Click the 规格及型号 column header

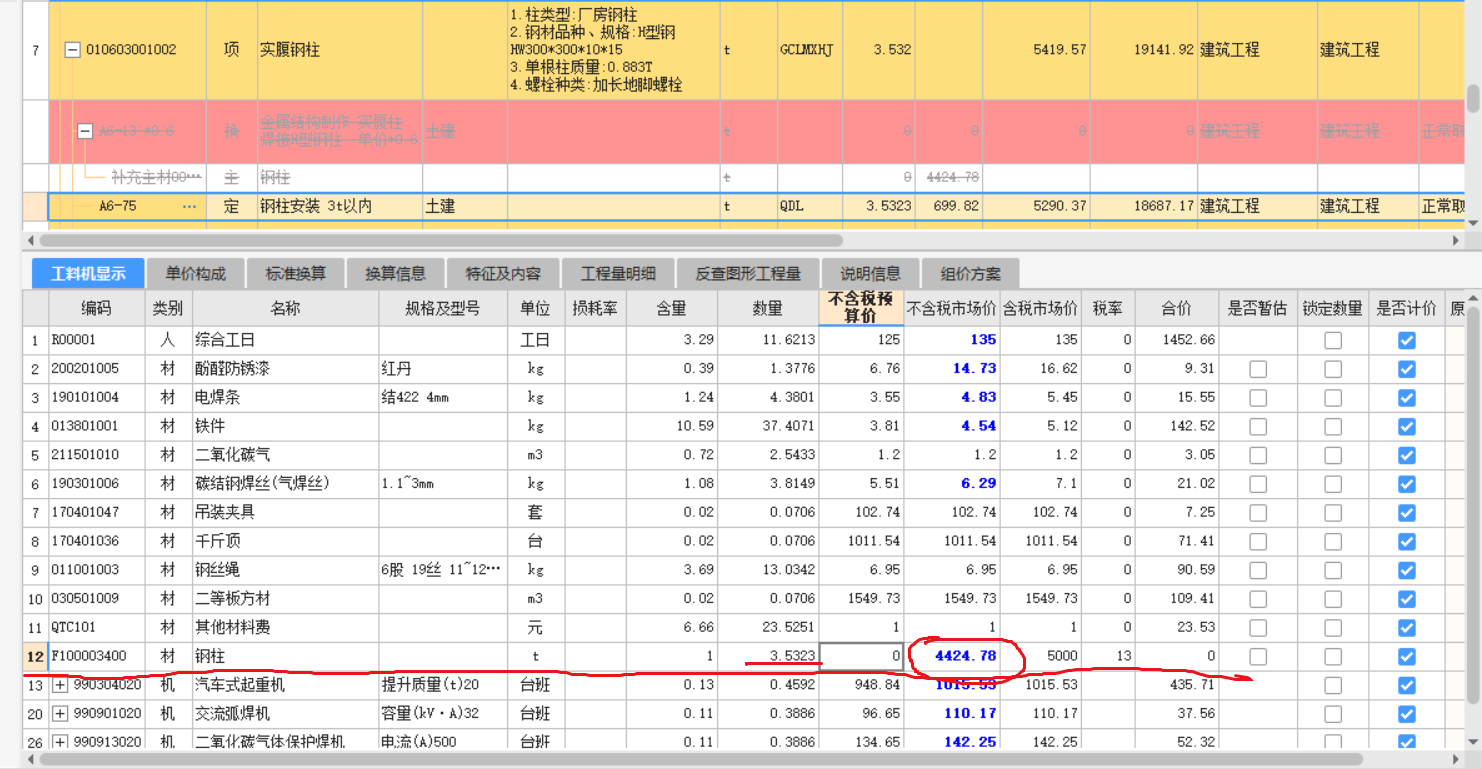point(442,308)
